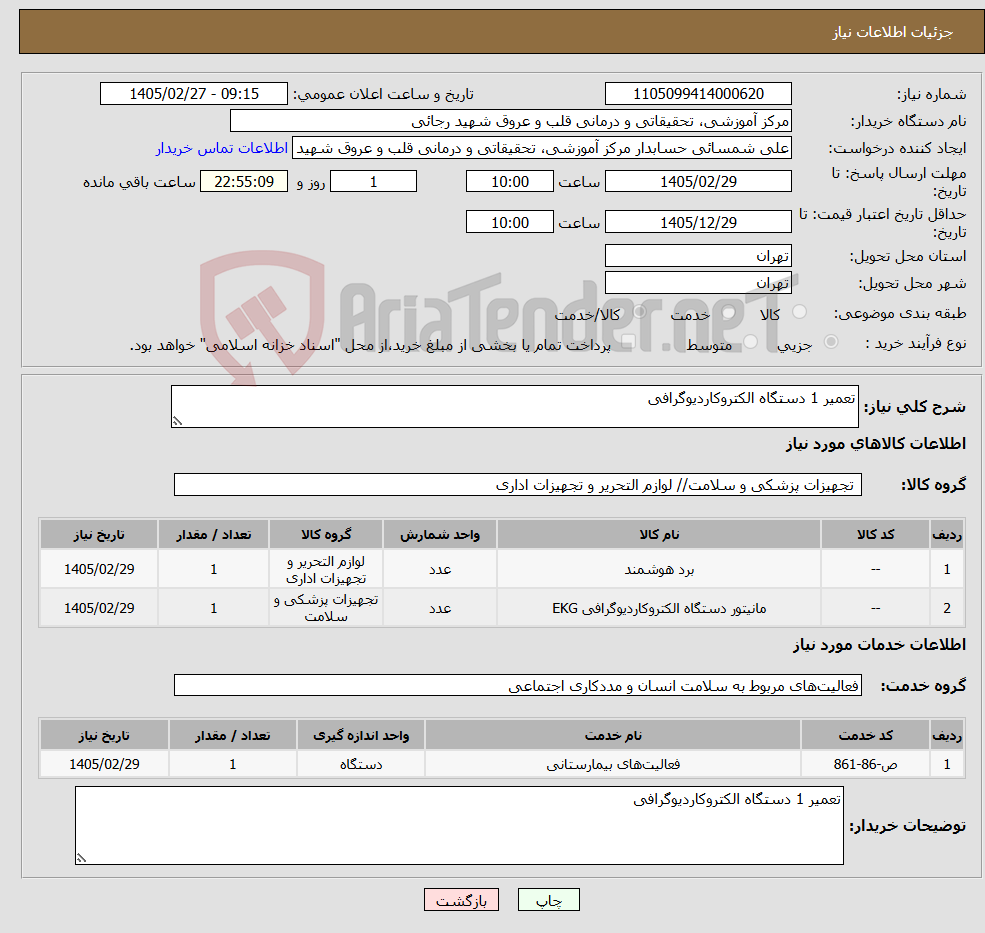Click the برد هوشمند item cell

click(x=658, y=569)
